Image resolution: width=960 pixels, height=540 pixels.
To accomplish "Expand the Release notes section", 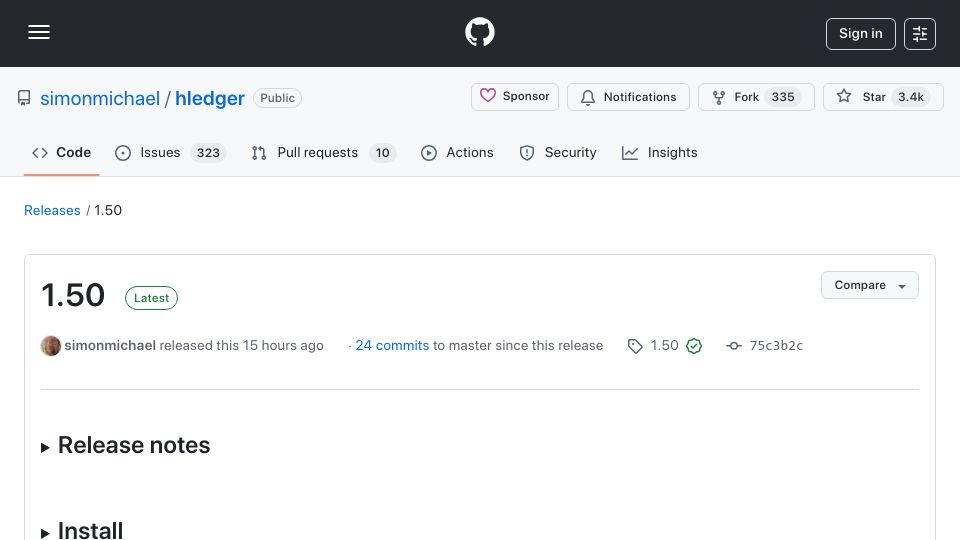I will 126,445.
